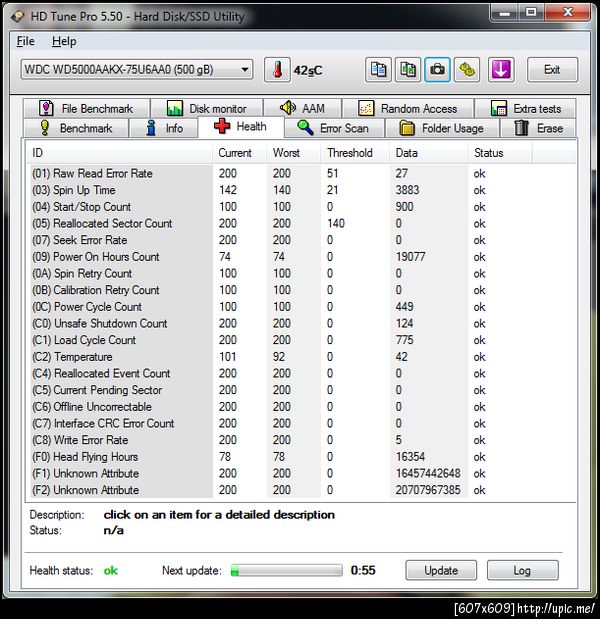Screen dimensions: 600x619
Task: Click the 3883 spin up data value
Action: pos(407,190)
